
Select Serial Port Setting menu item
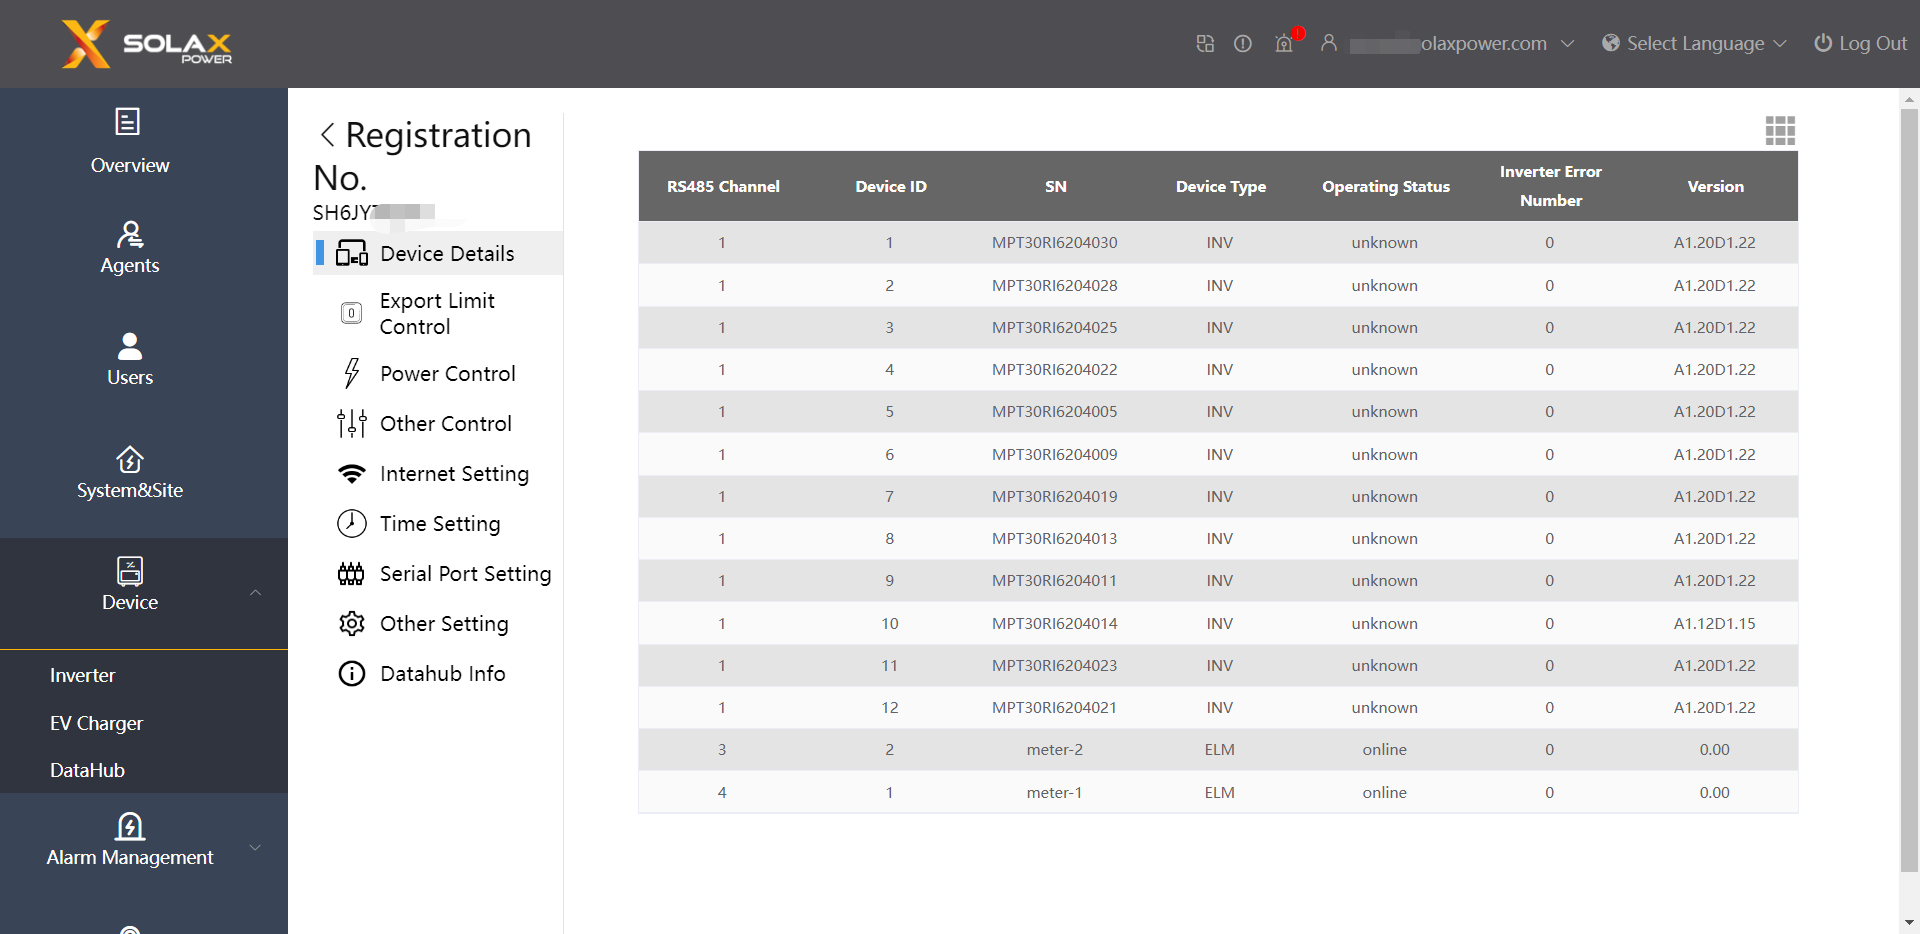[465, 573]
